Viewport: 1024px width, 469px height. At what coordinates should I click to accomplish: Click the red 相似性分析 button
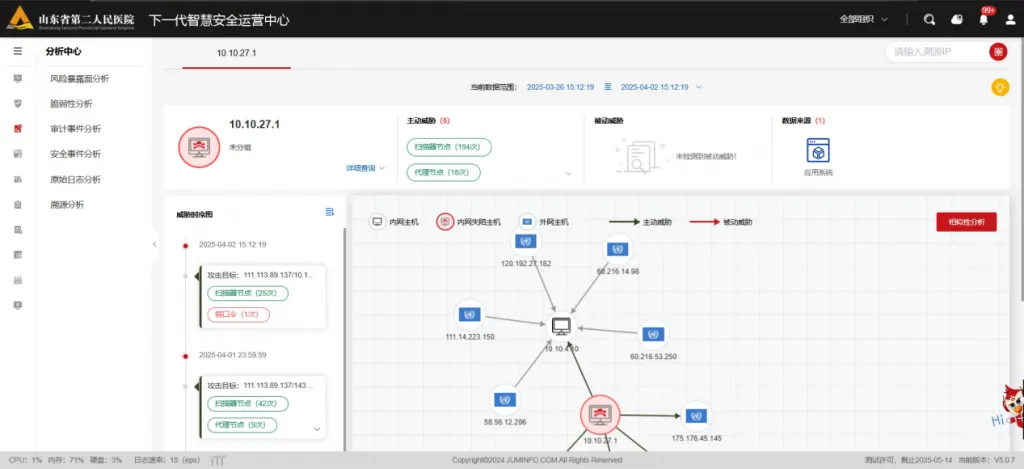[x=966, y=222]
